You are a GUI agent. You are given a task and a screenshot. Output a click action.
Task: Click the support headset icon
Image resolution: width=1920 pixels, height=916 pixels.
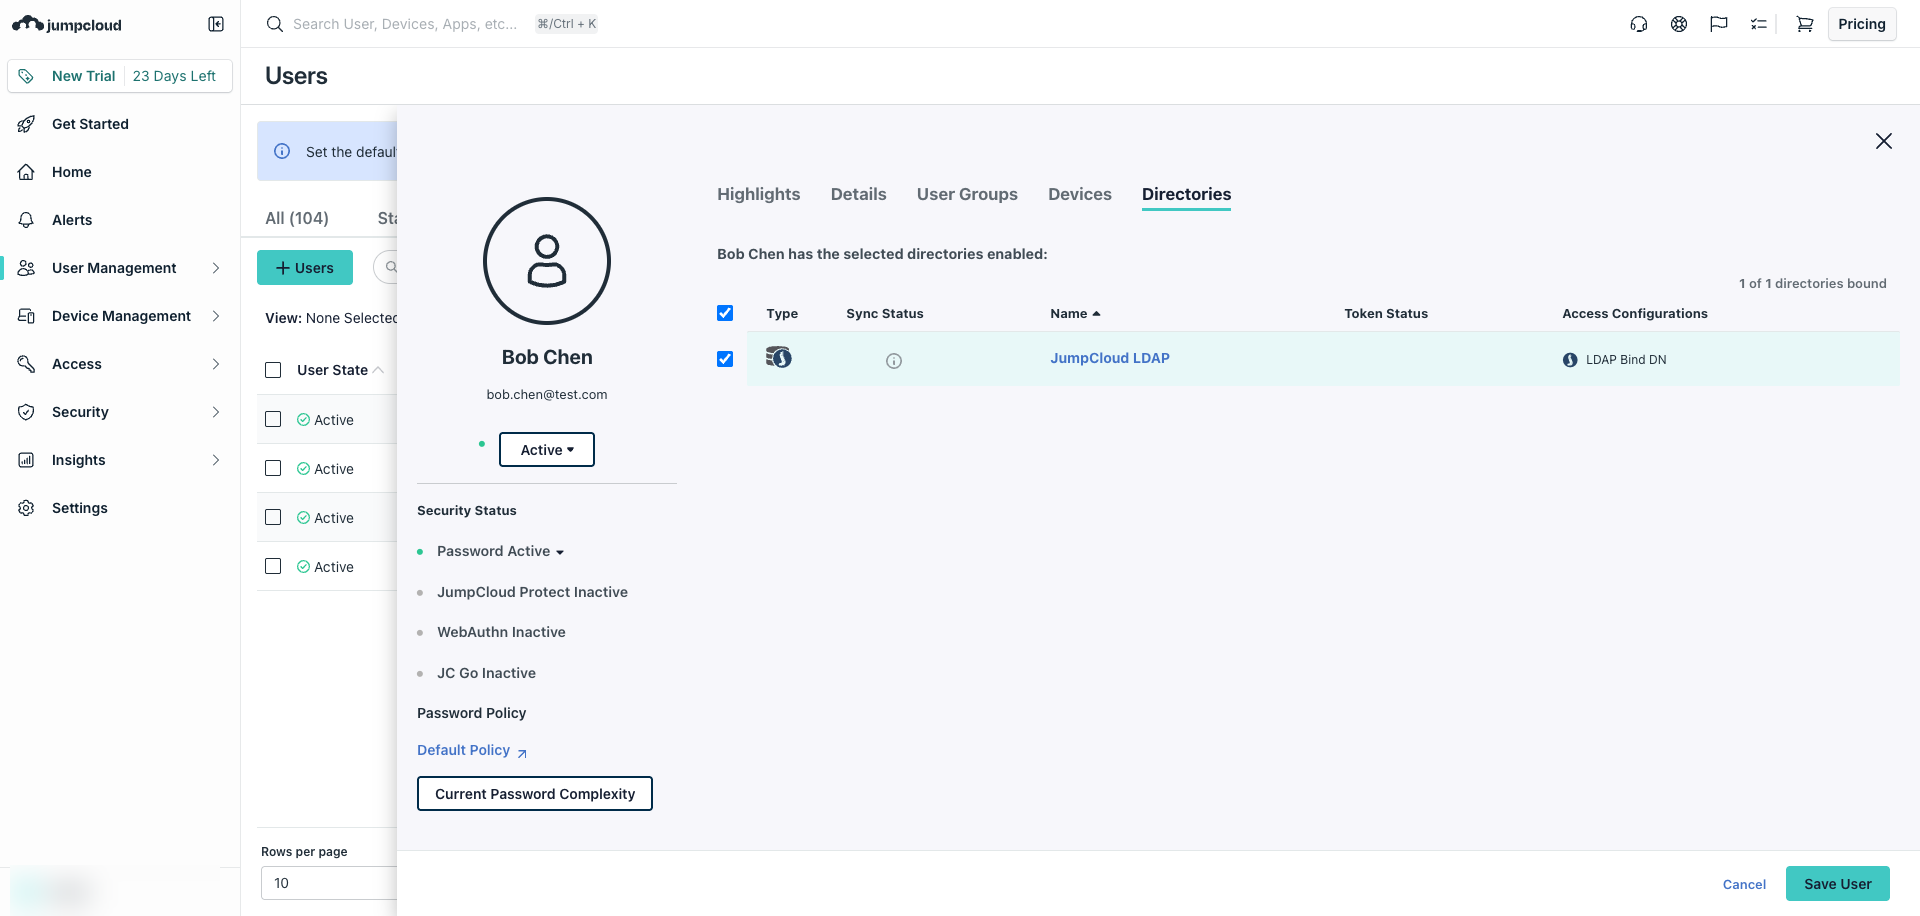(1638, 24)
